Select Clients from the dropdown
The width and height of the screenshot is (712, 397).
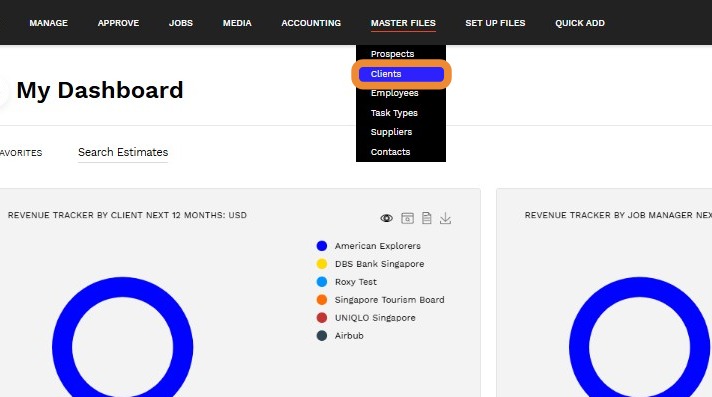pyautogui.click(x=401, y=74)
